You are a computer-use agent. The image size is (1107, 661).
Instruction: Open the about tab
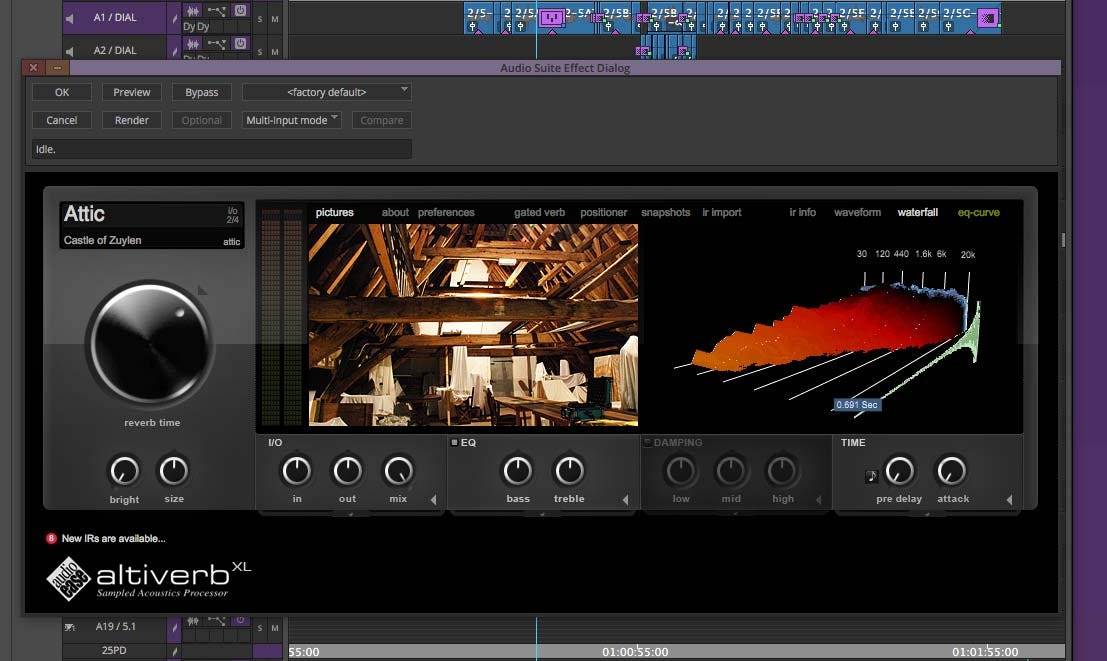point(395,213)
